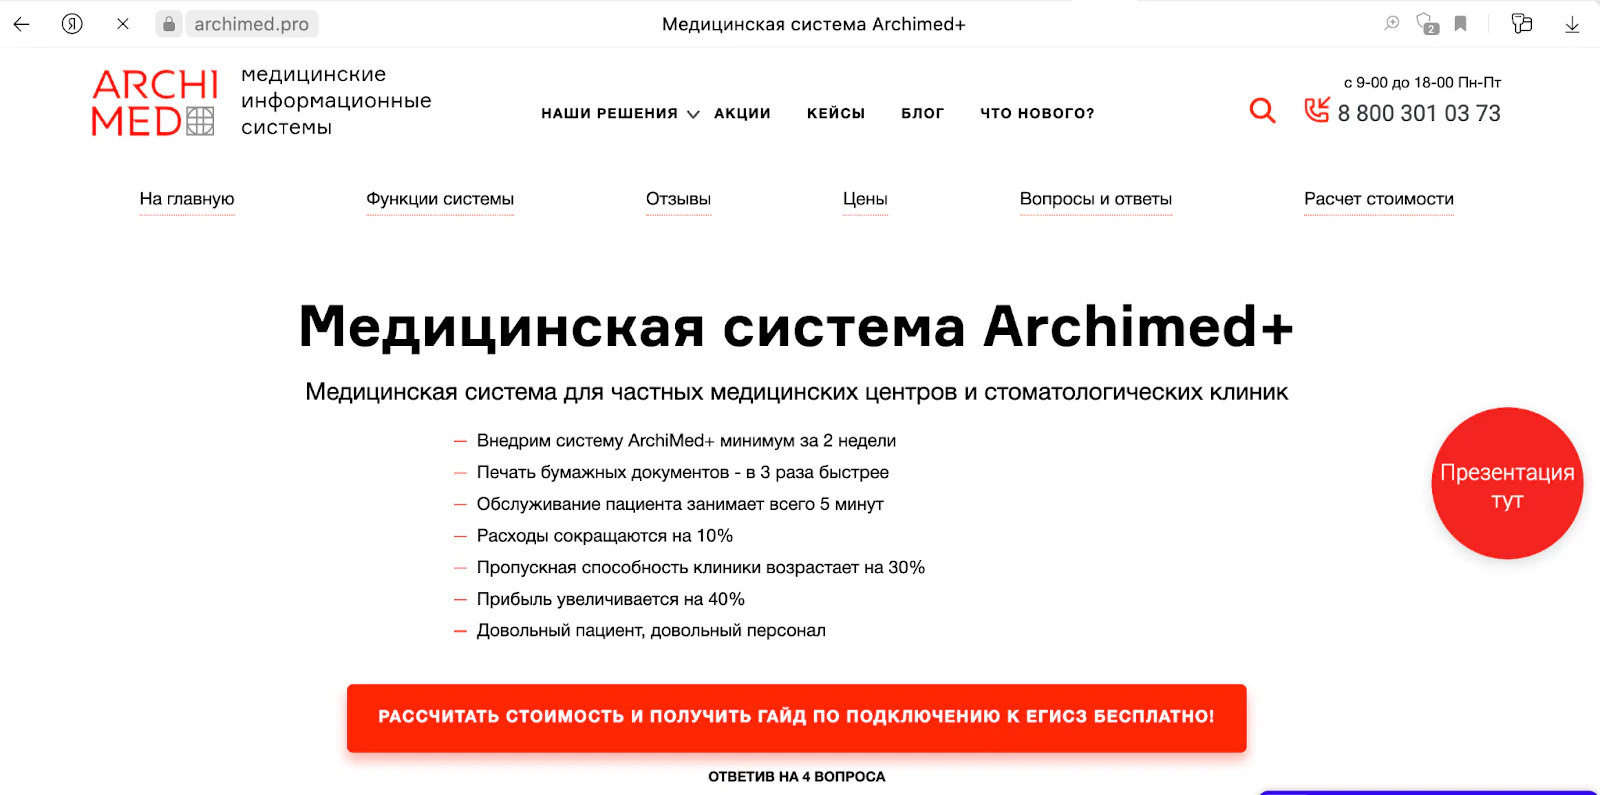1600x795 pixels.
Task: Go to the БЛОГ section
Action: pos(922,114)
